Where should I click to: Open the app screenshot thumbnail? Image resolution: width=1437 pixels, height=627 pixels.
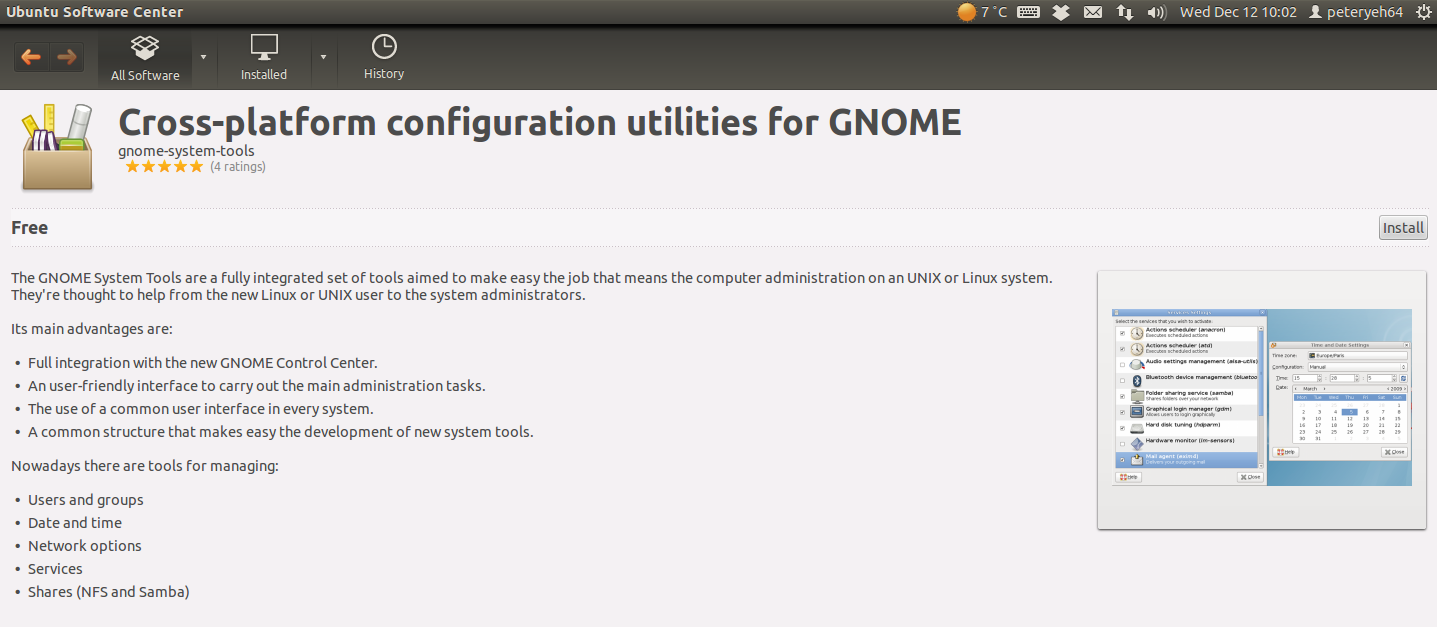[x=1262, y=399]
